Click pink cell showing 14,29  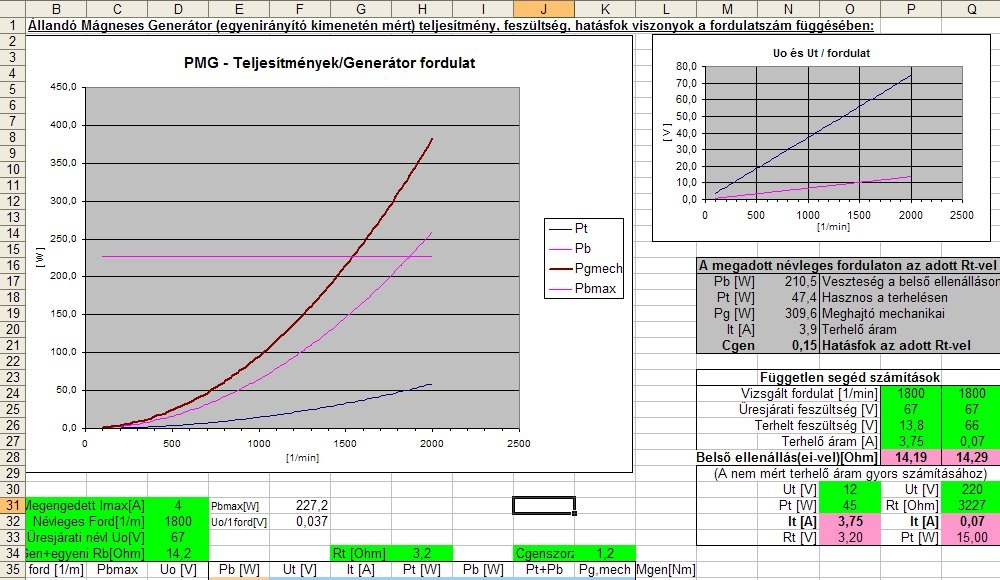971,457
